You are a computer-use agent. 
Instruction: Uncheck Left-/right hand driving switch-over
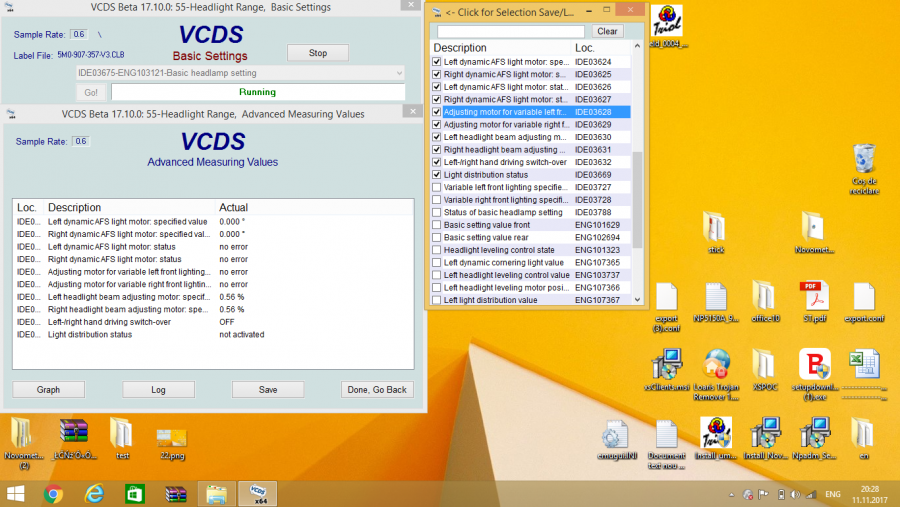click(x=436, y=162)
